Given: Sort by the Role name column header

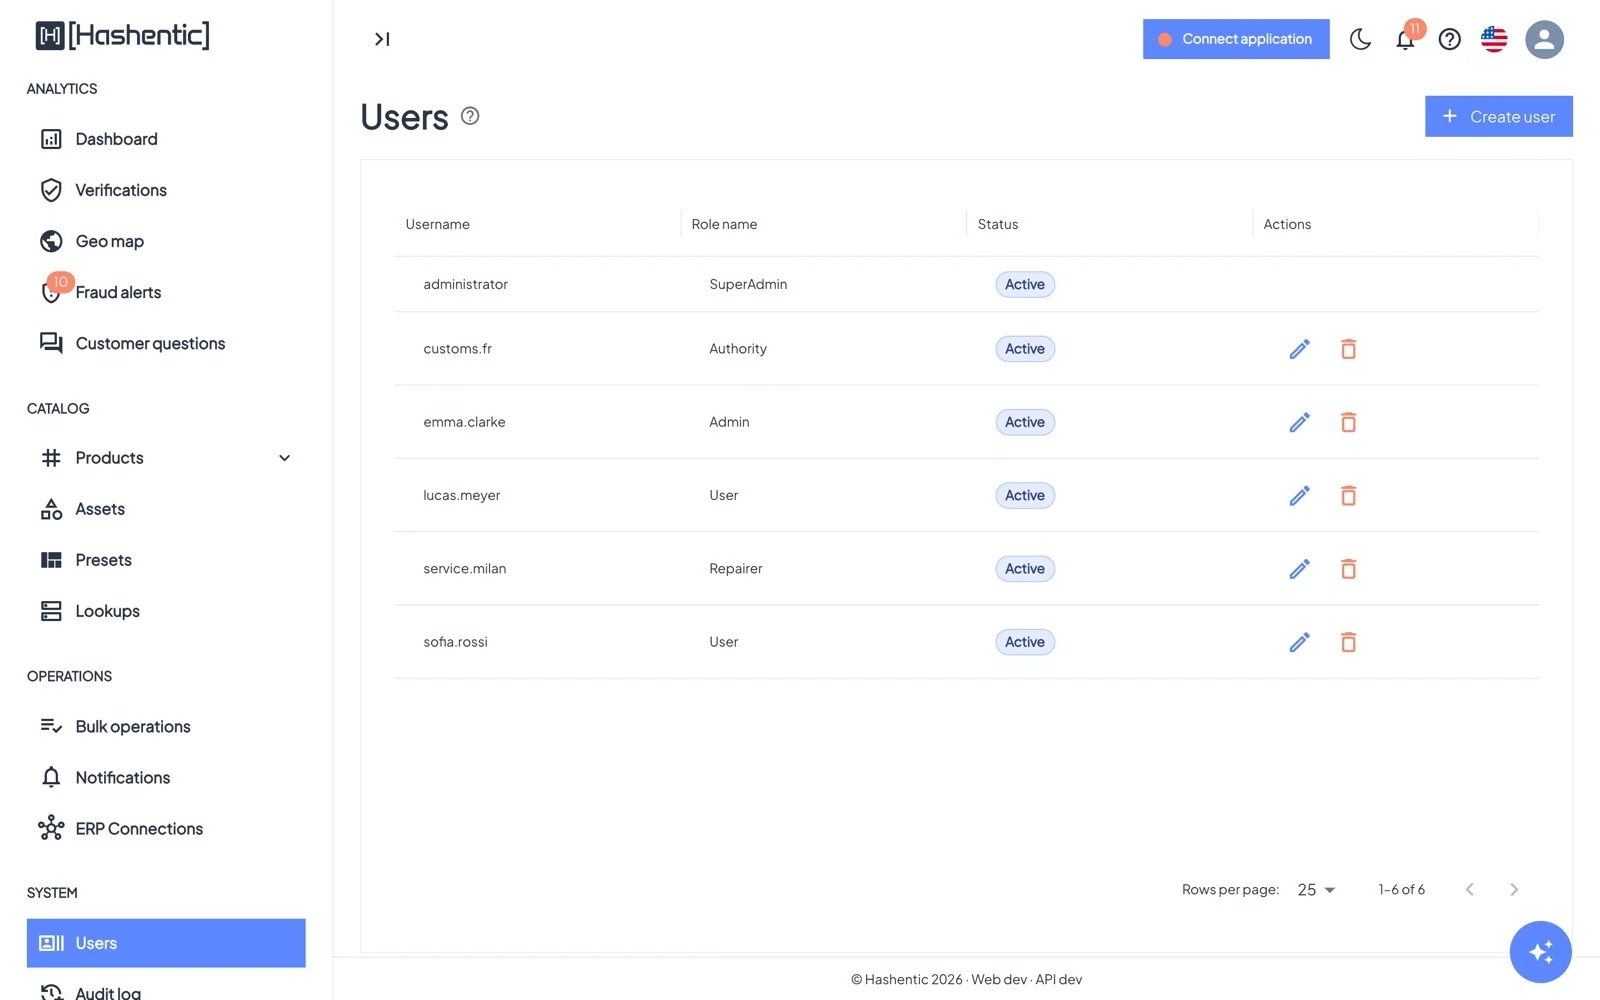Looking at the screenshot, I should click(724, 224).
